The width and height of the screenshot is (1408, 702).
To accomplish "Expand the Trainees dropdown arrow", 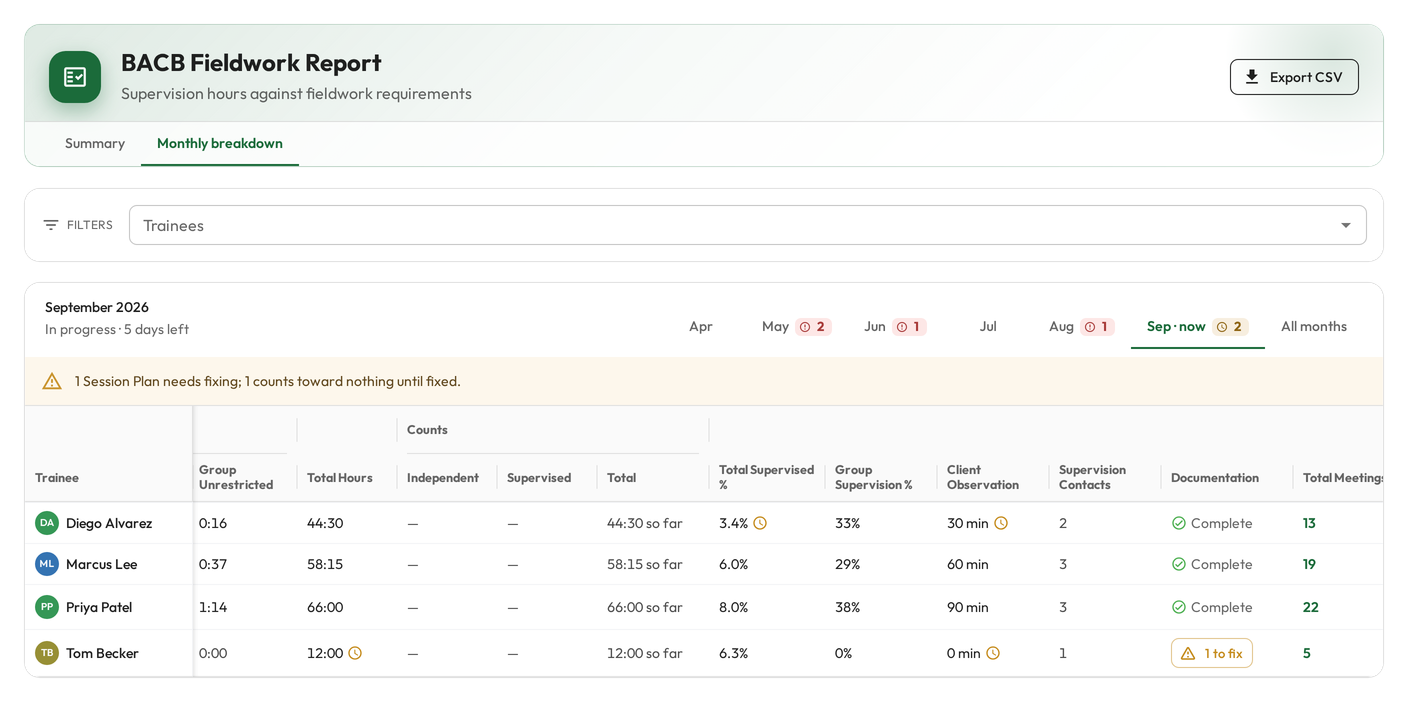I will [1346, 225].
